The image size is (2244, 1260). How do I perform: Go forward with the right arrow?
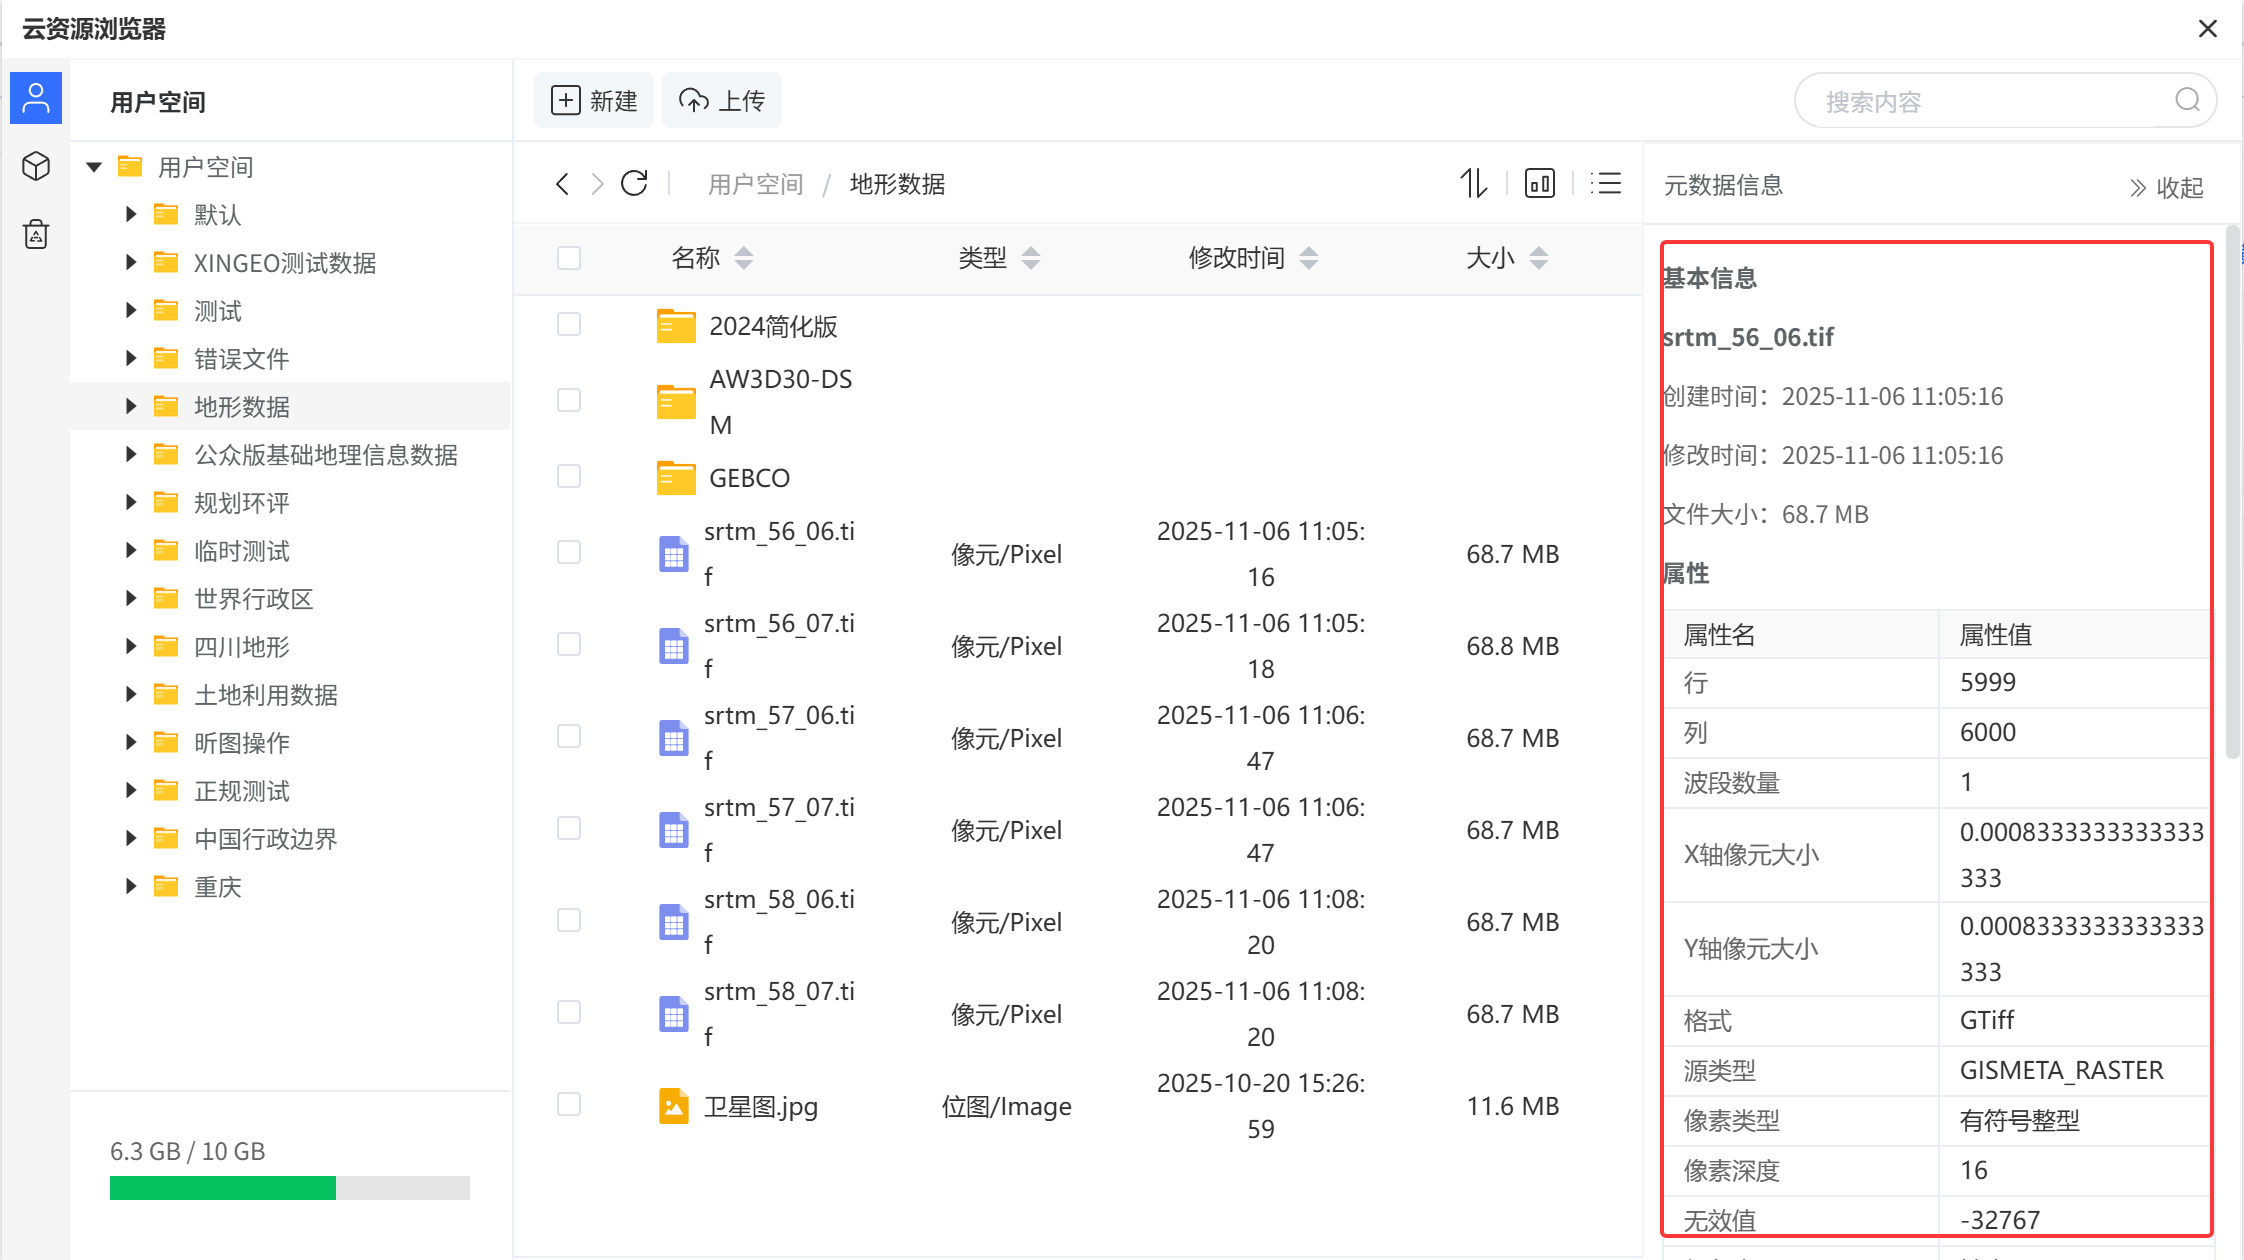(x=597, y=184)
